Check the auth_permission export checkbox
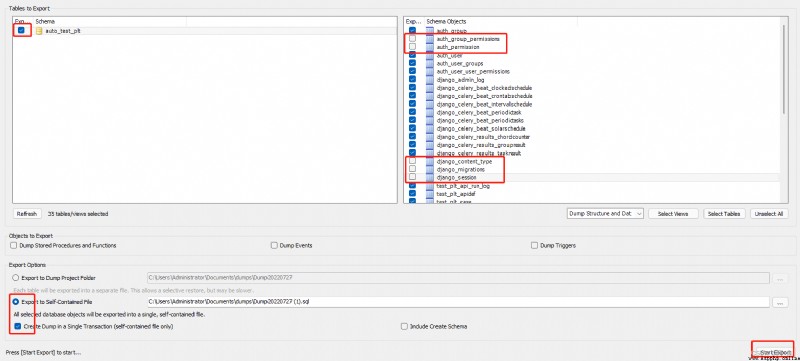The width and height of the screenshot is (800, 361). (x=412, y=47)
